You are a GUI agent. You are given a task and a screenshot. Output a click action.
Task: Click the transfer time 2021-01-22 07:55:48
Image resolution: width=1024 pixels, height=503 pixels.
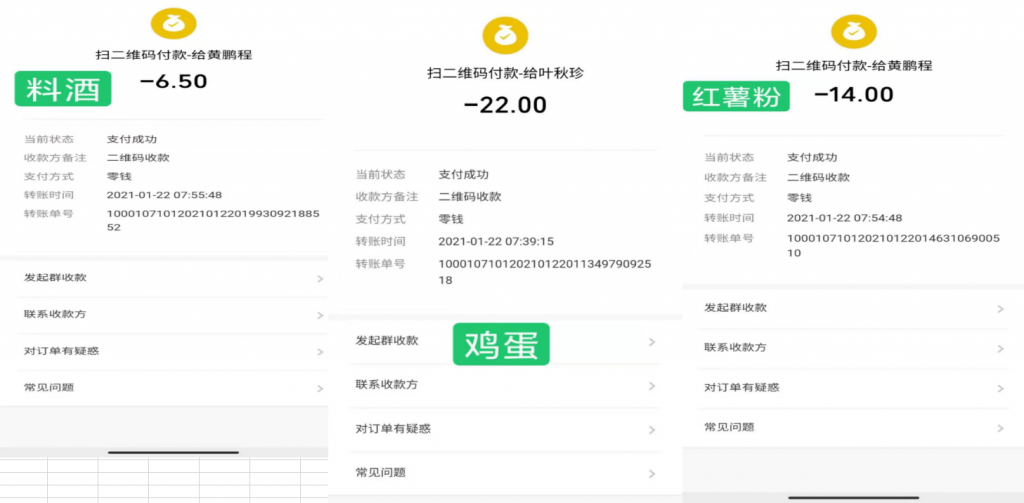[x=164, y=194]
